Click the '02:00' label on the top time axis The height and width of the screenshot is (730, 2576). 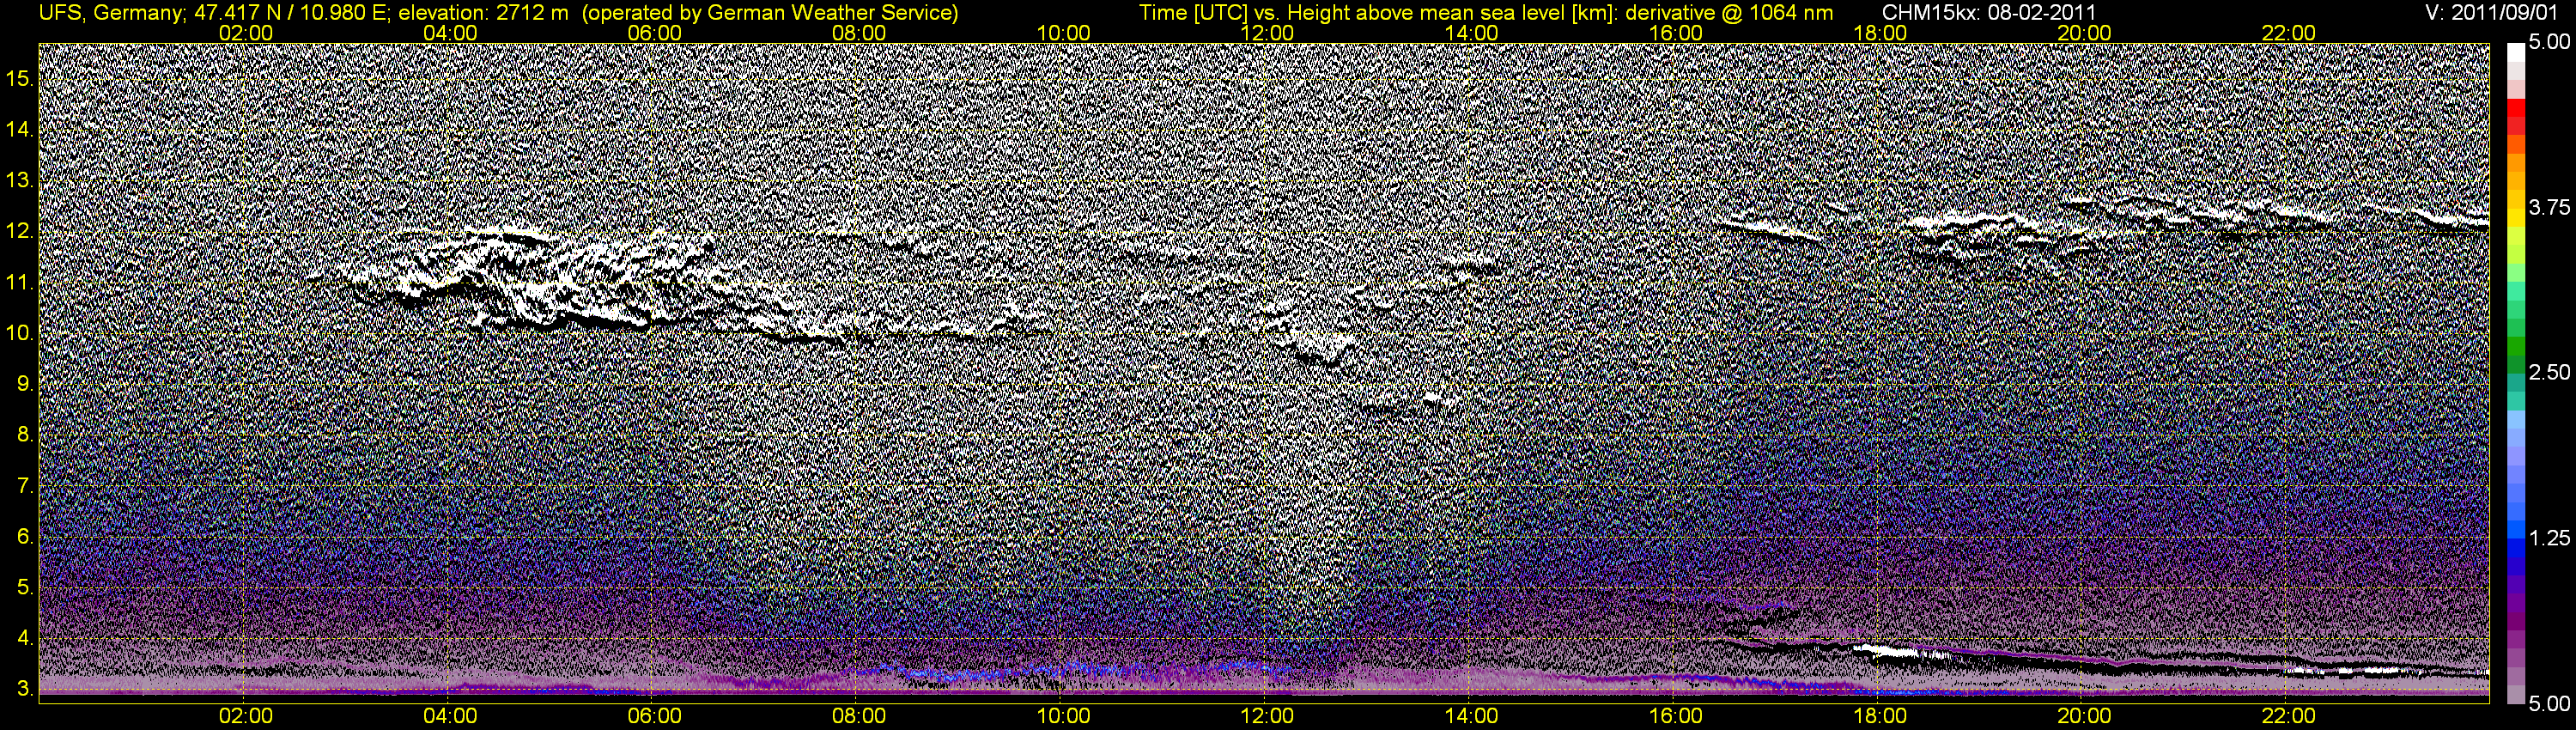[246, 33]
